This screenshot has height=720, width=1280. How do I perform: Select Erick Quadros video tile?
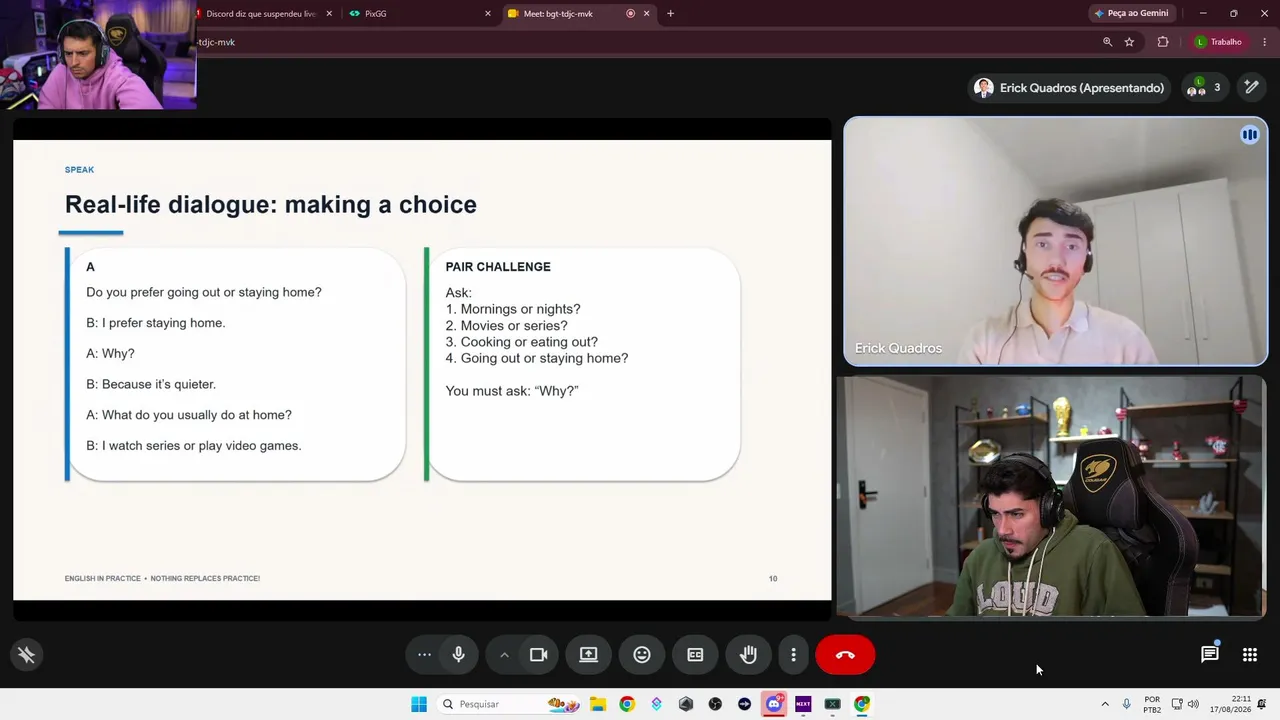point(1056,242)
